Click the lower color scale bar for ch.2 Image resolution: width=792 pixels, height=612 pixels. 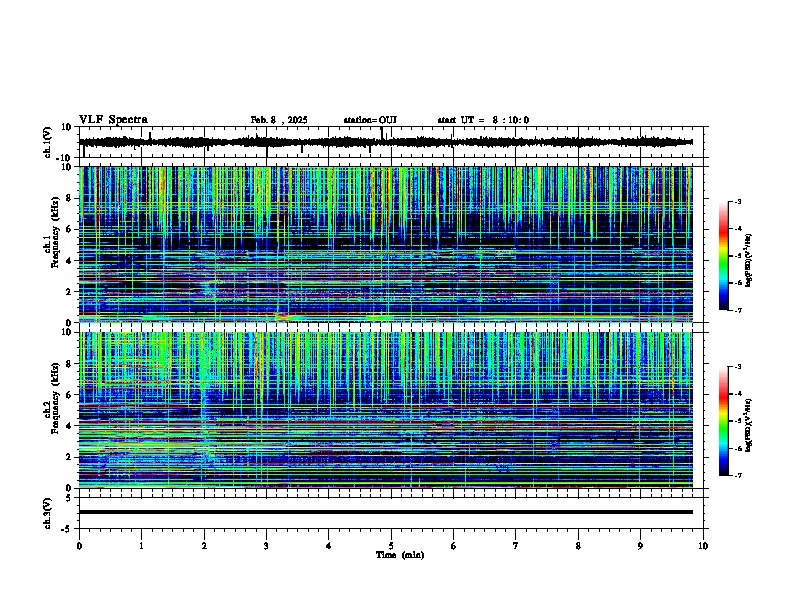tap(723, 421)
